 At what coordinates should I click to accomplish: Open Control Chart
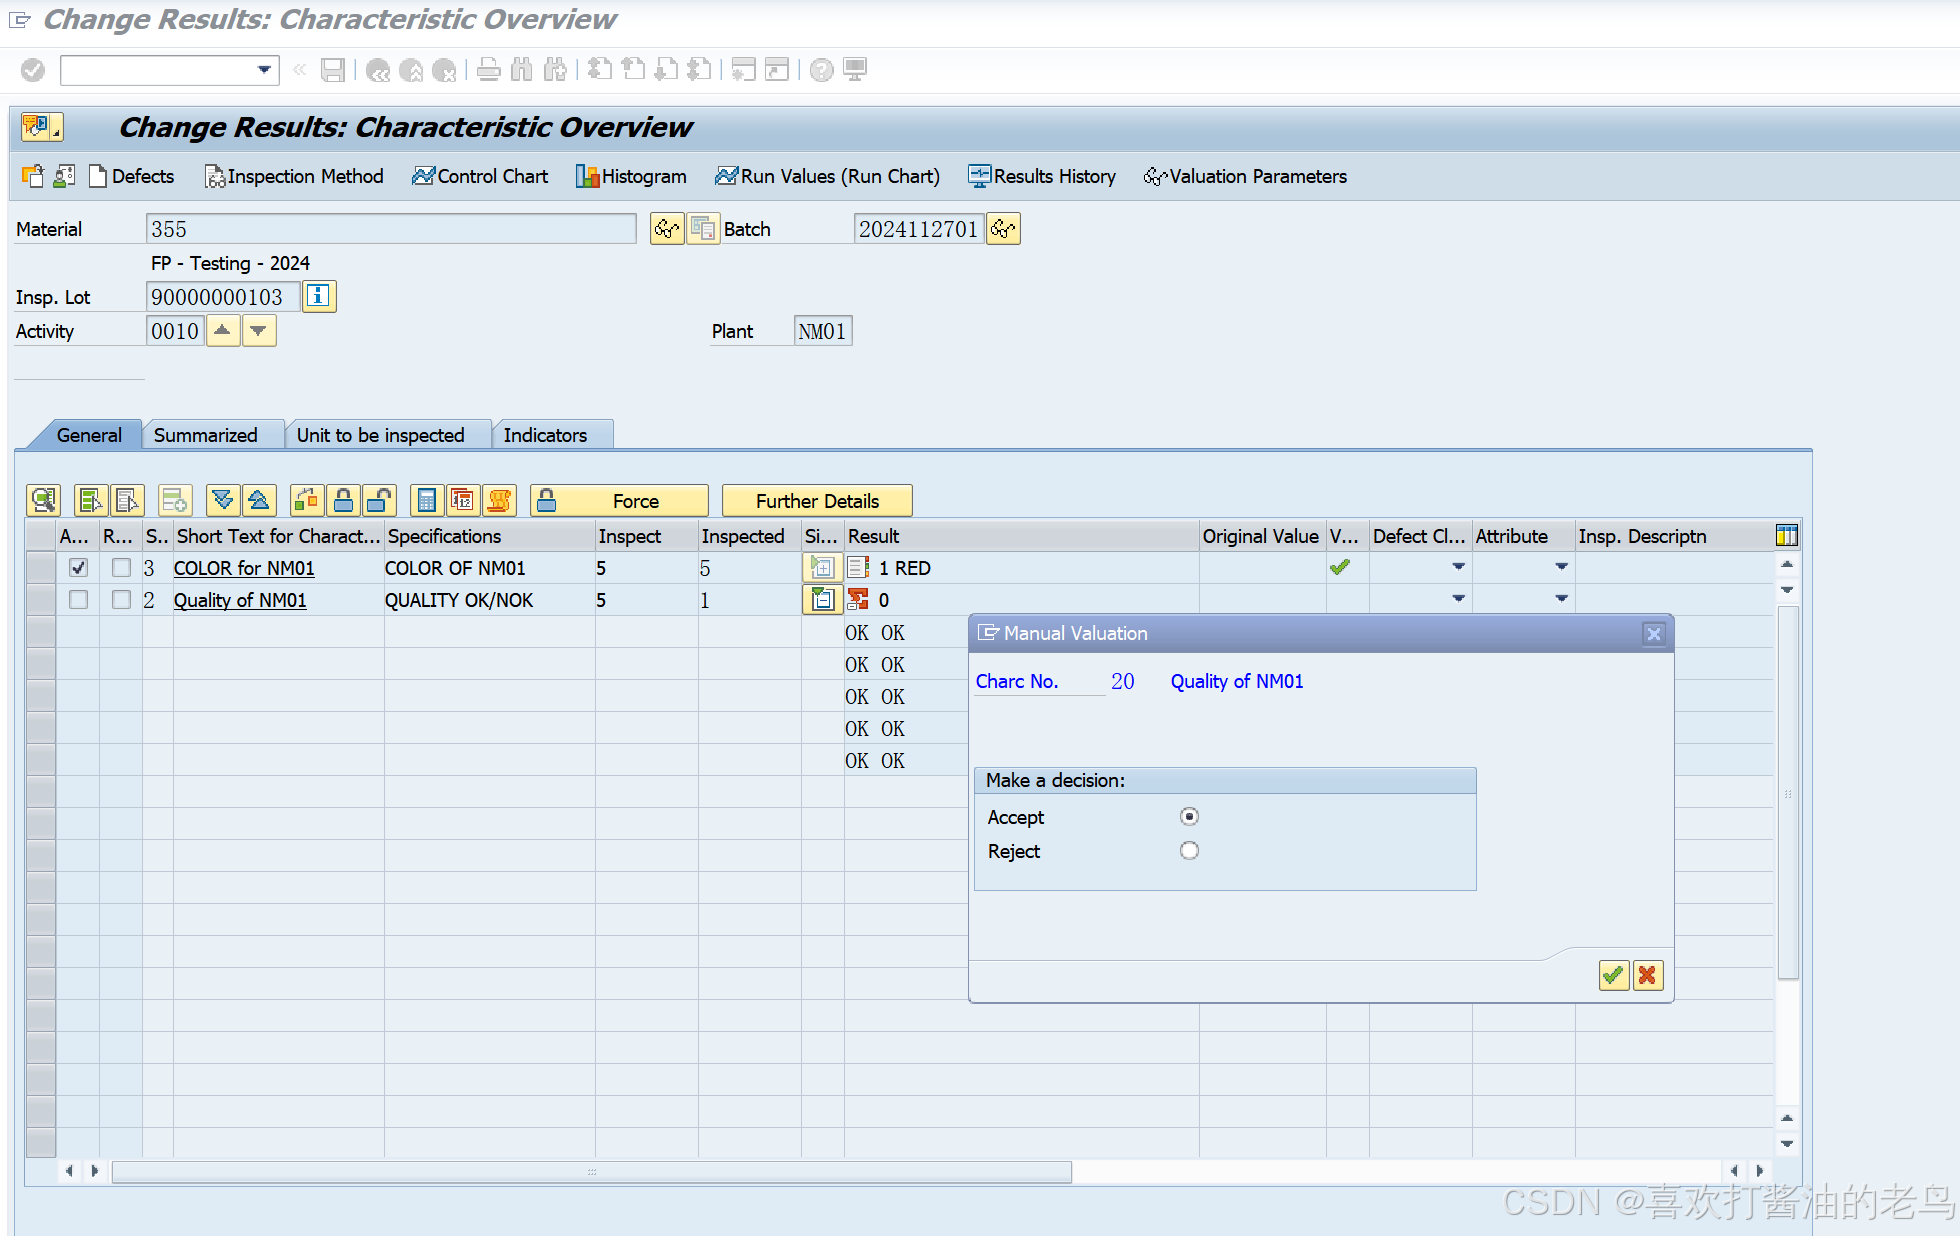480,177
